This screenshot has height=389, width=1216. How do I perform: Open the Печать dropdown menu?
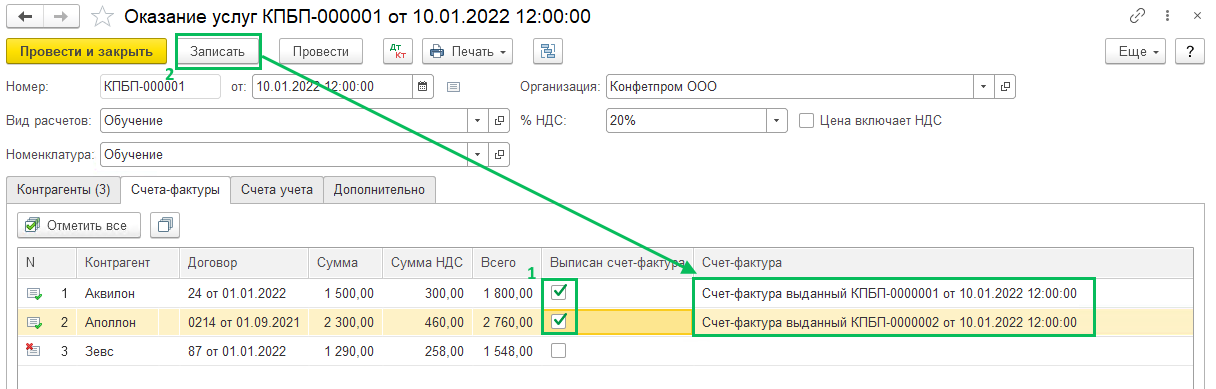click(468, 51)
